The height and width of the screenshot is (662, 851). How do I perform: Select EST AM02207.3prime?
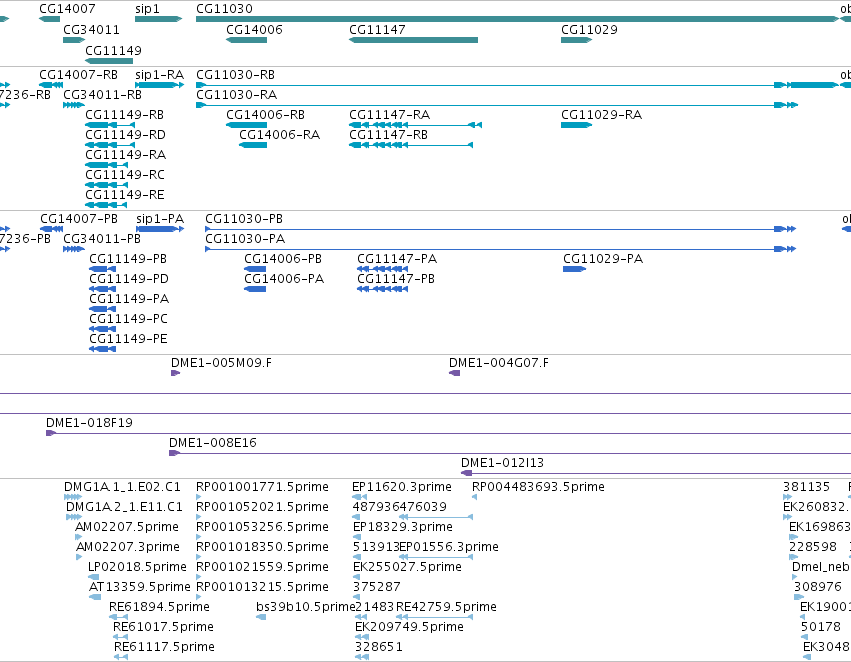[79, 557]
